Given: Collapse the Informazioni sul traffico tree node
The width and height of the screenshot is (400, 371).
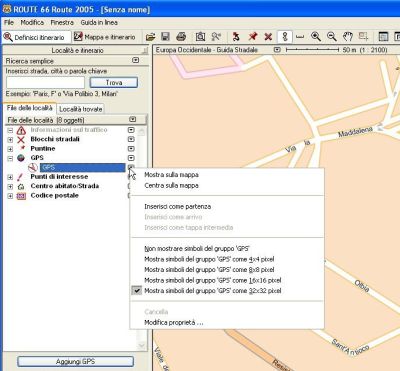Looking at the screenshot, I should click(10, 130).
